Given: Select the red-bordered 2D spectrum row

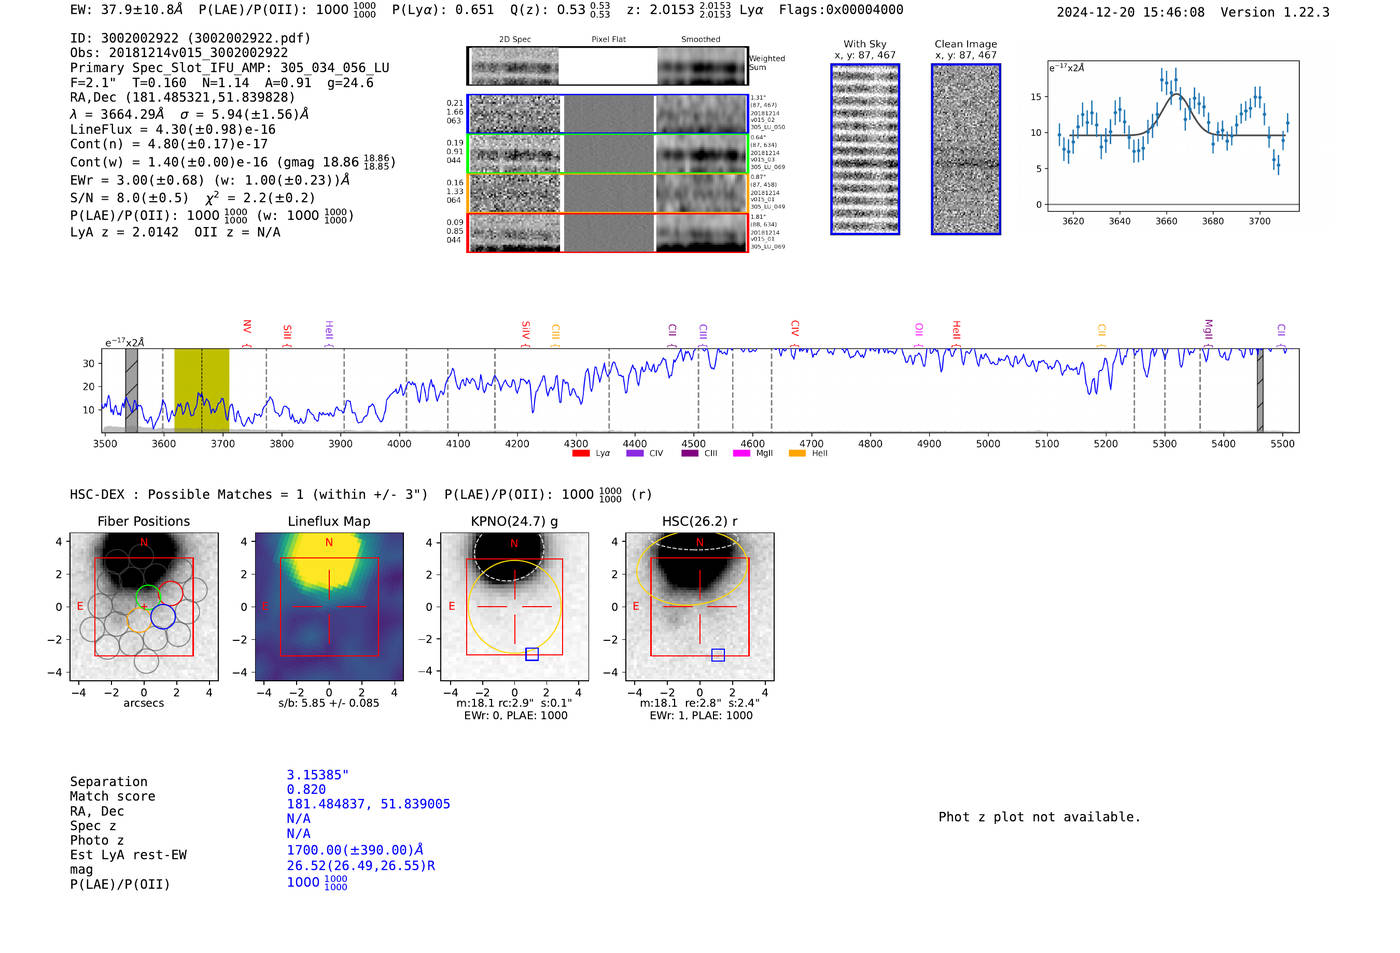Looking at the screenshot, I should click(608, 233).
